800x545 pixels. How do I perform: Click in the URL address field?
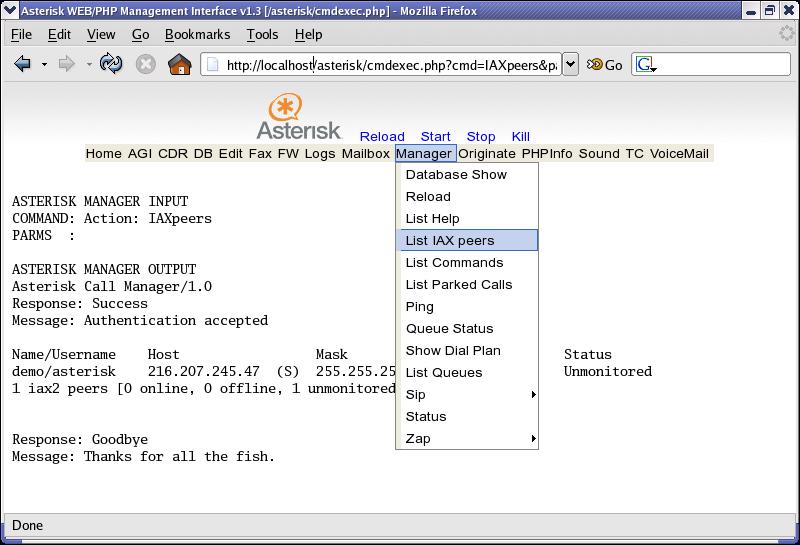(390, 65)
